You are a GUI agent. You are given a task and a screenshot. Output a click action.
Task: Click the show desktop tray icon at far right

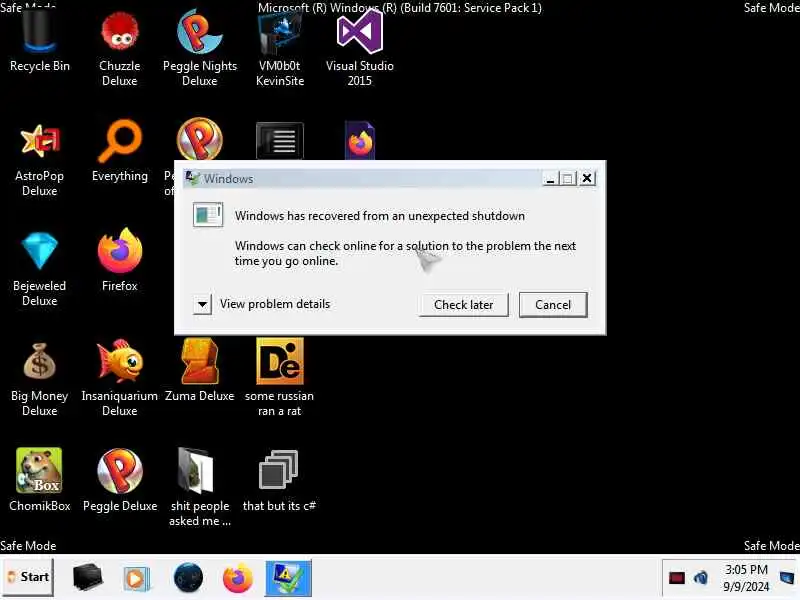click(x=788, y=578)
